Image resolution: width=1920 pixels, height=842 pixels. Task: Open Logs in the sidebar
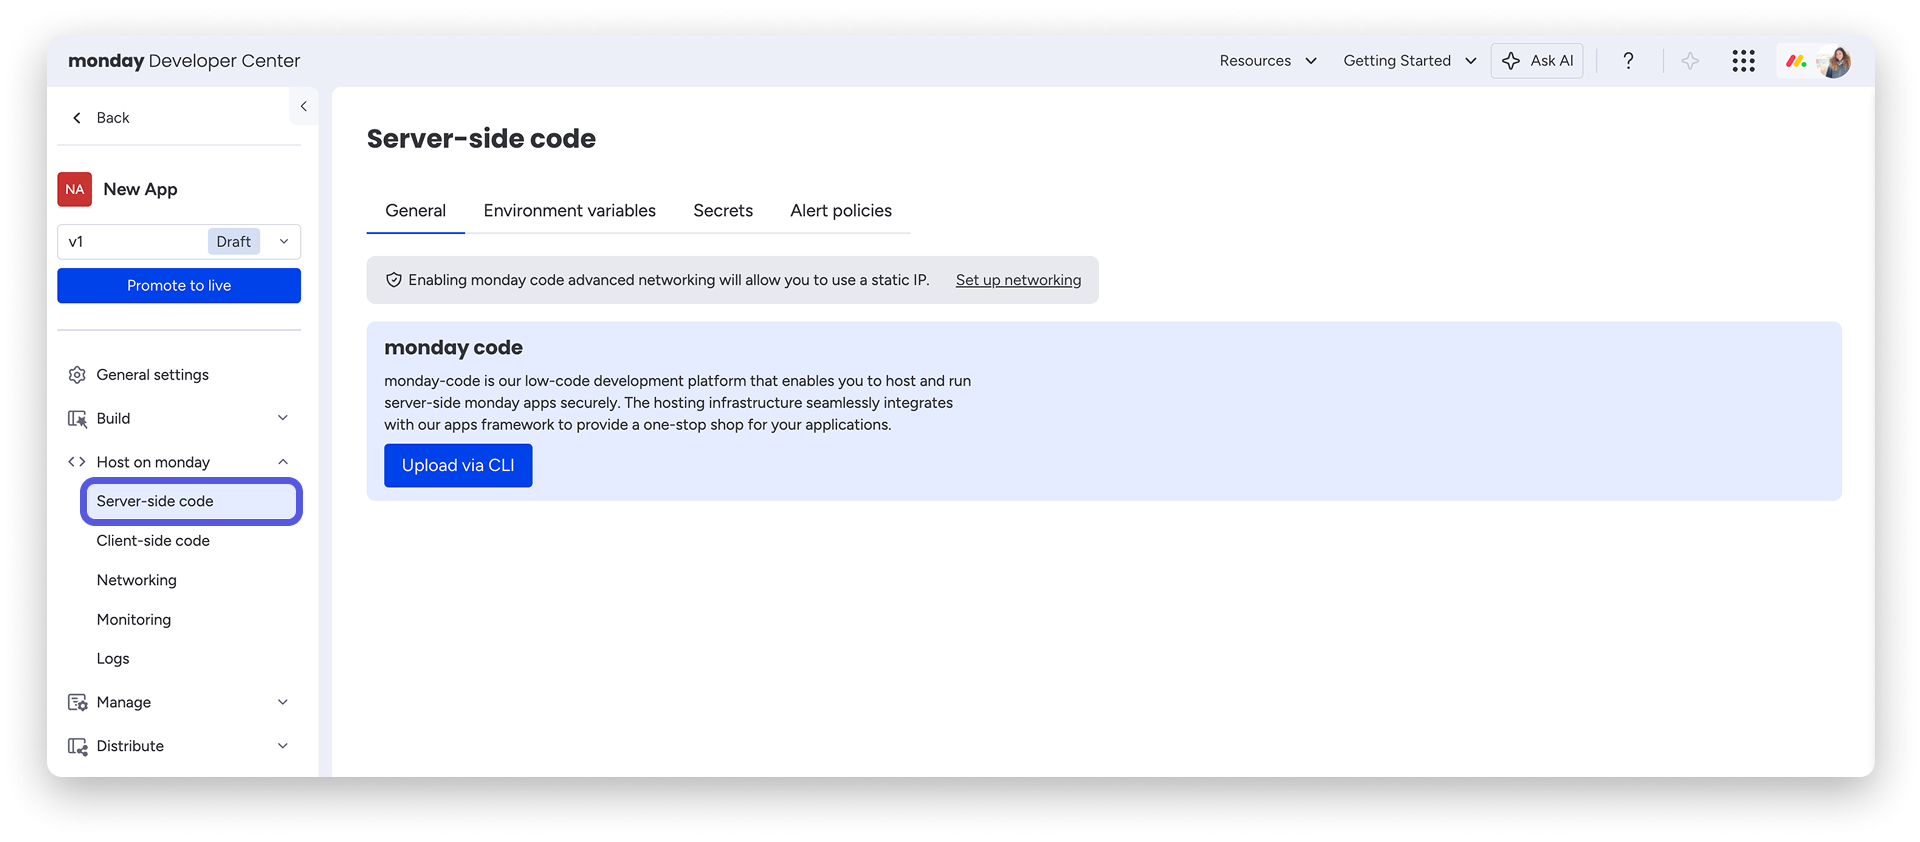point(113,659)
